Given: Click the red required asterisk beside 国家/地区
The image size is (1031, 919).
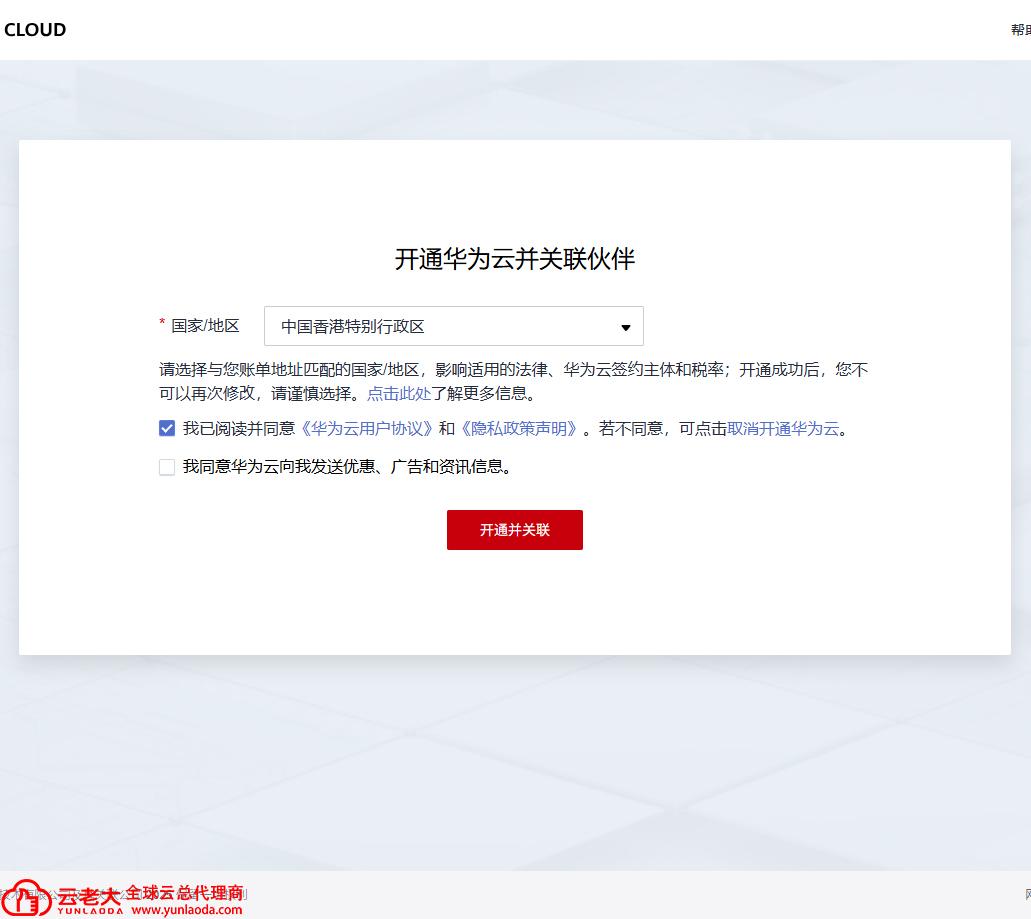Looking at the screenshot, I should click(162, 324).
